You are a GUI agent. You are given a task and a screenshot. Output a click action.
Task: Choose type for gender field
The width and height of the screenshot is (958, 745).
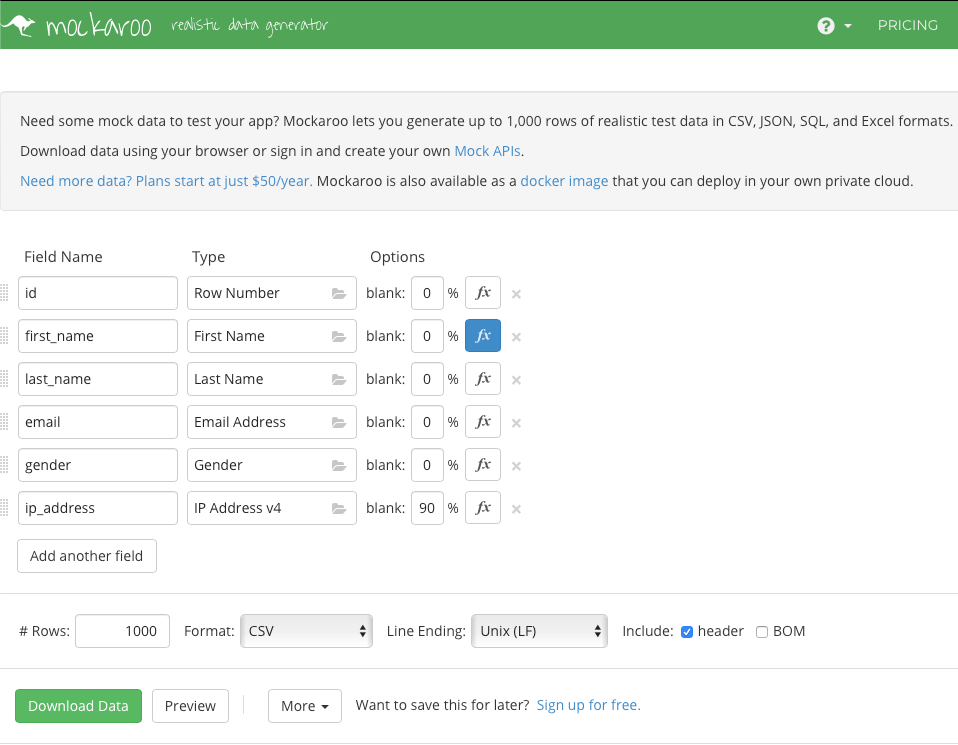click(272, 464)
